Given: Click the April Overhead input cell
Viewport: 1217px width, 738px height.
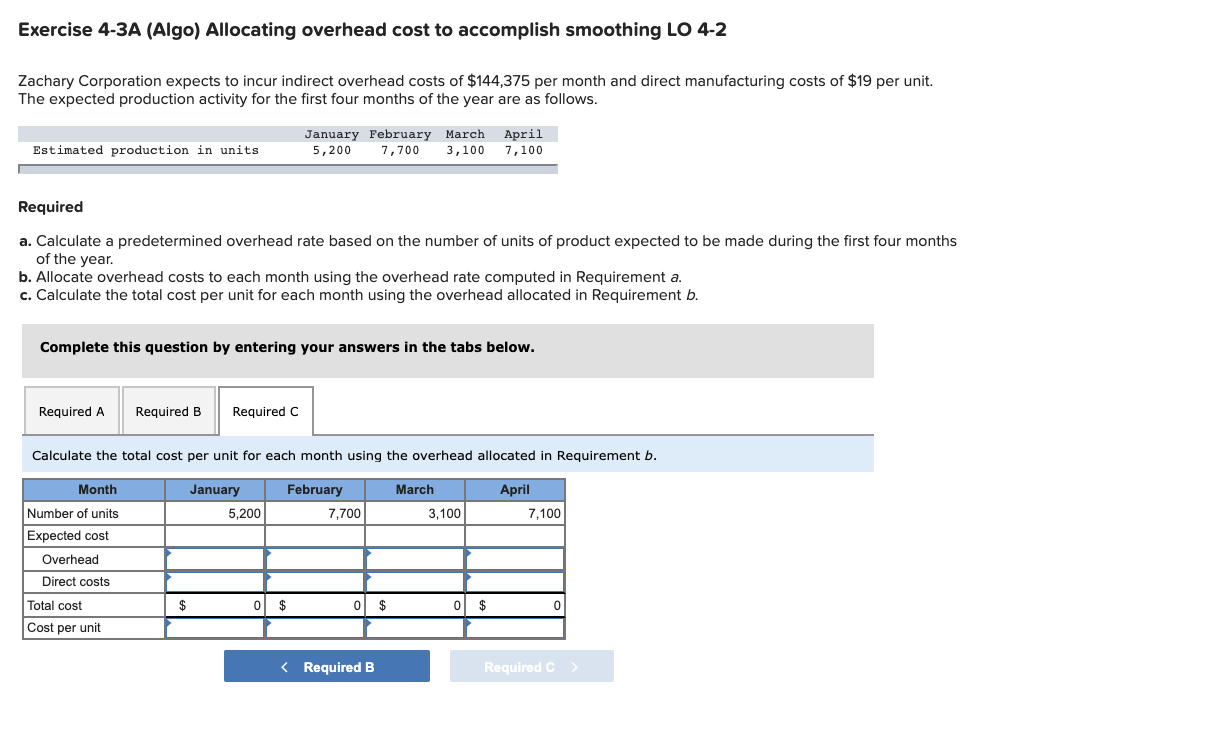Looking at the screenshot, I should (514, 558).
